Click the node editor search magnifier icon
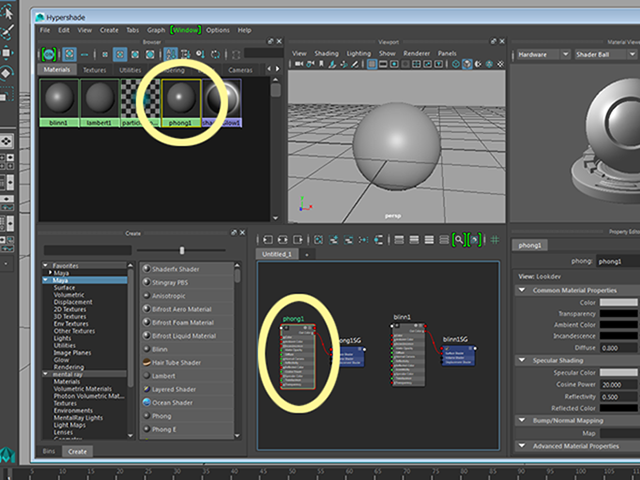Screen dimensions: 640x480 point(459,240)
